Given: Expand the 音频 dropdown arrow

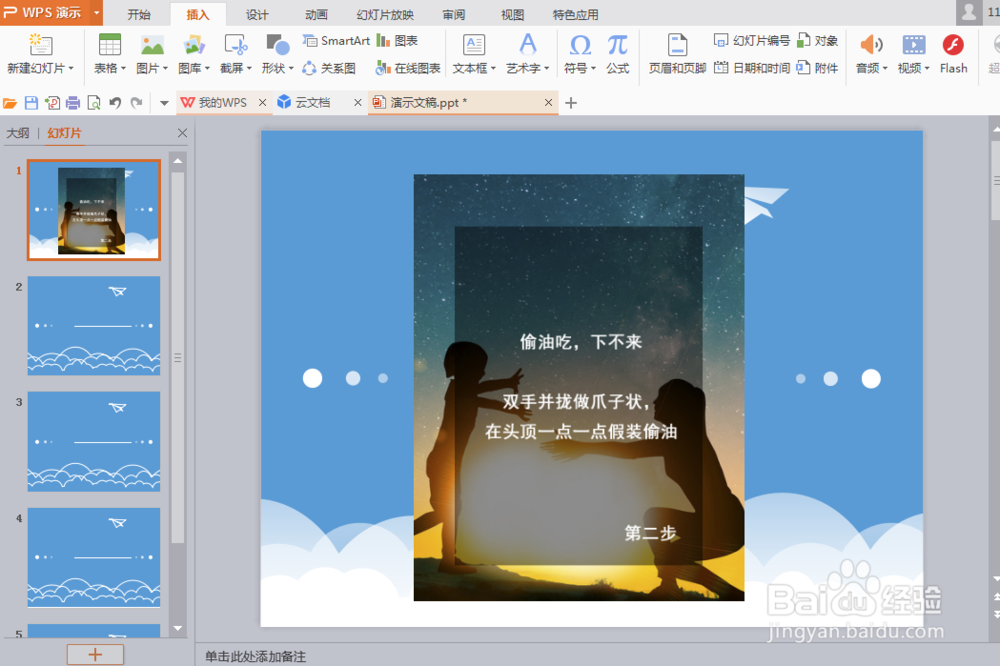Looking at the screenshot, I should pyautogui.click(x=885, y=68).
